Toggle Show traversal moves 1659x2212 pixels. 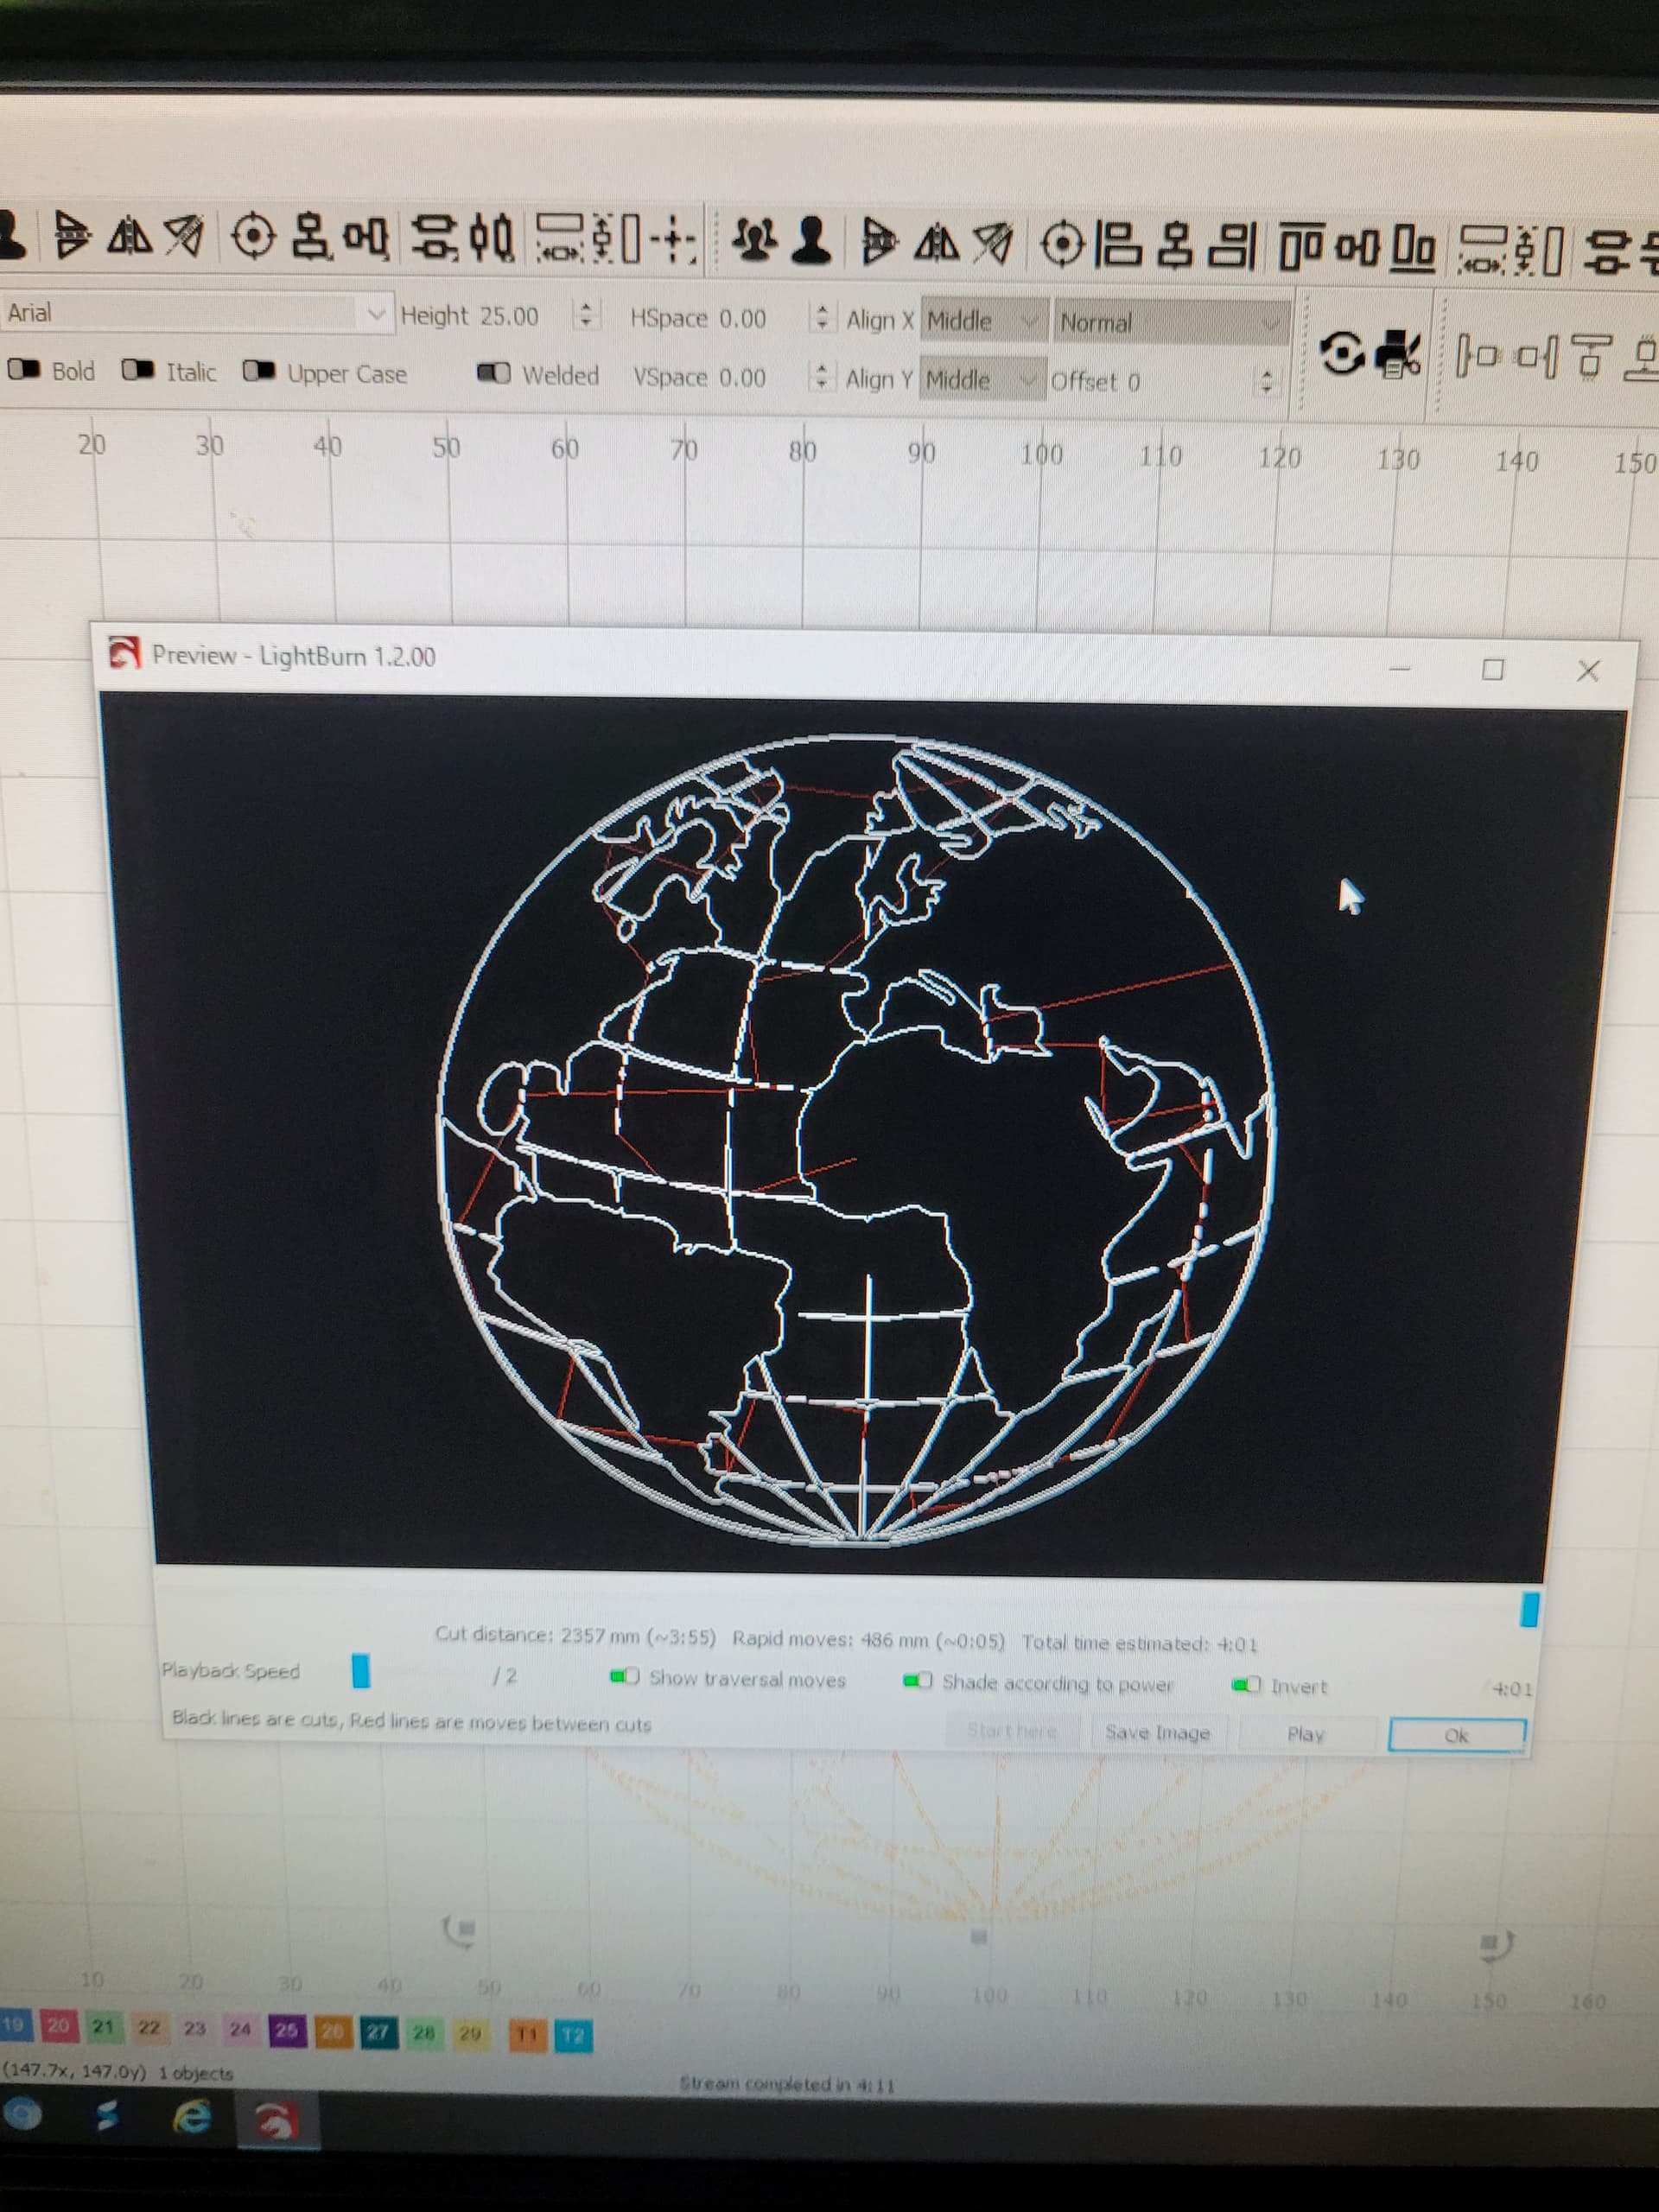click(x=625, y=1676)
